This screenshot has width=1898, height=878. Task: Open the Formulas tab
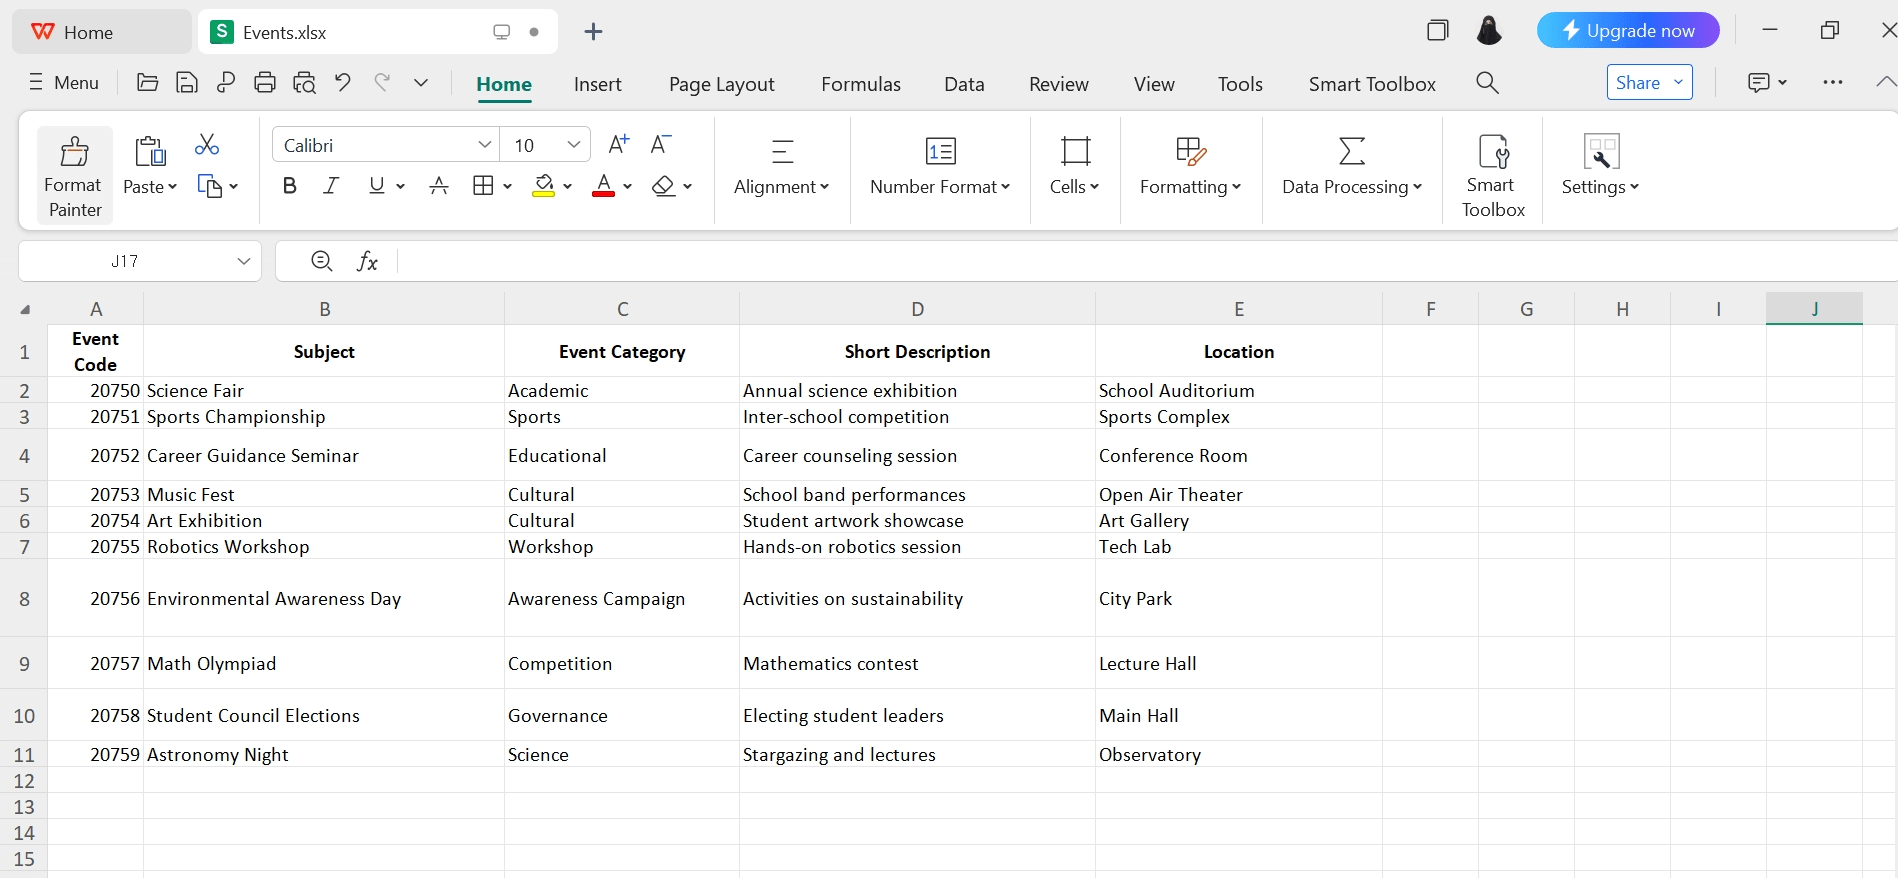860,84
